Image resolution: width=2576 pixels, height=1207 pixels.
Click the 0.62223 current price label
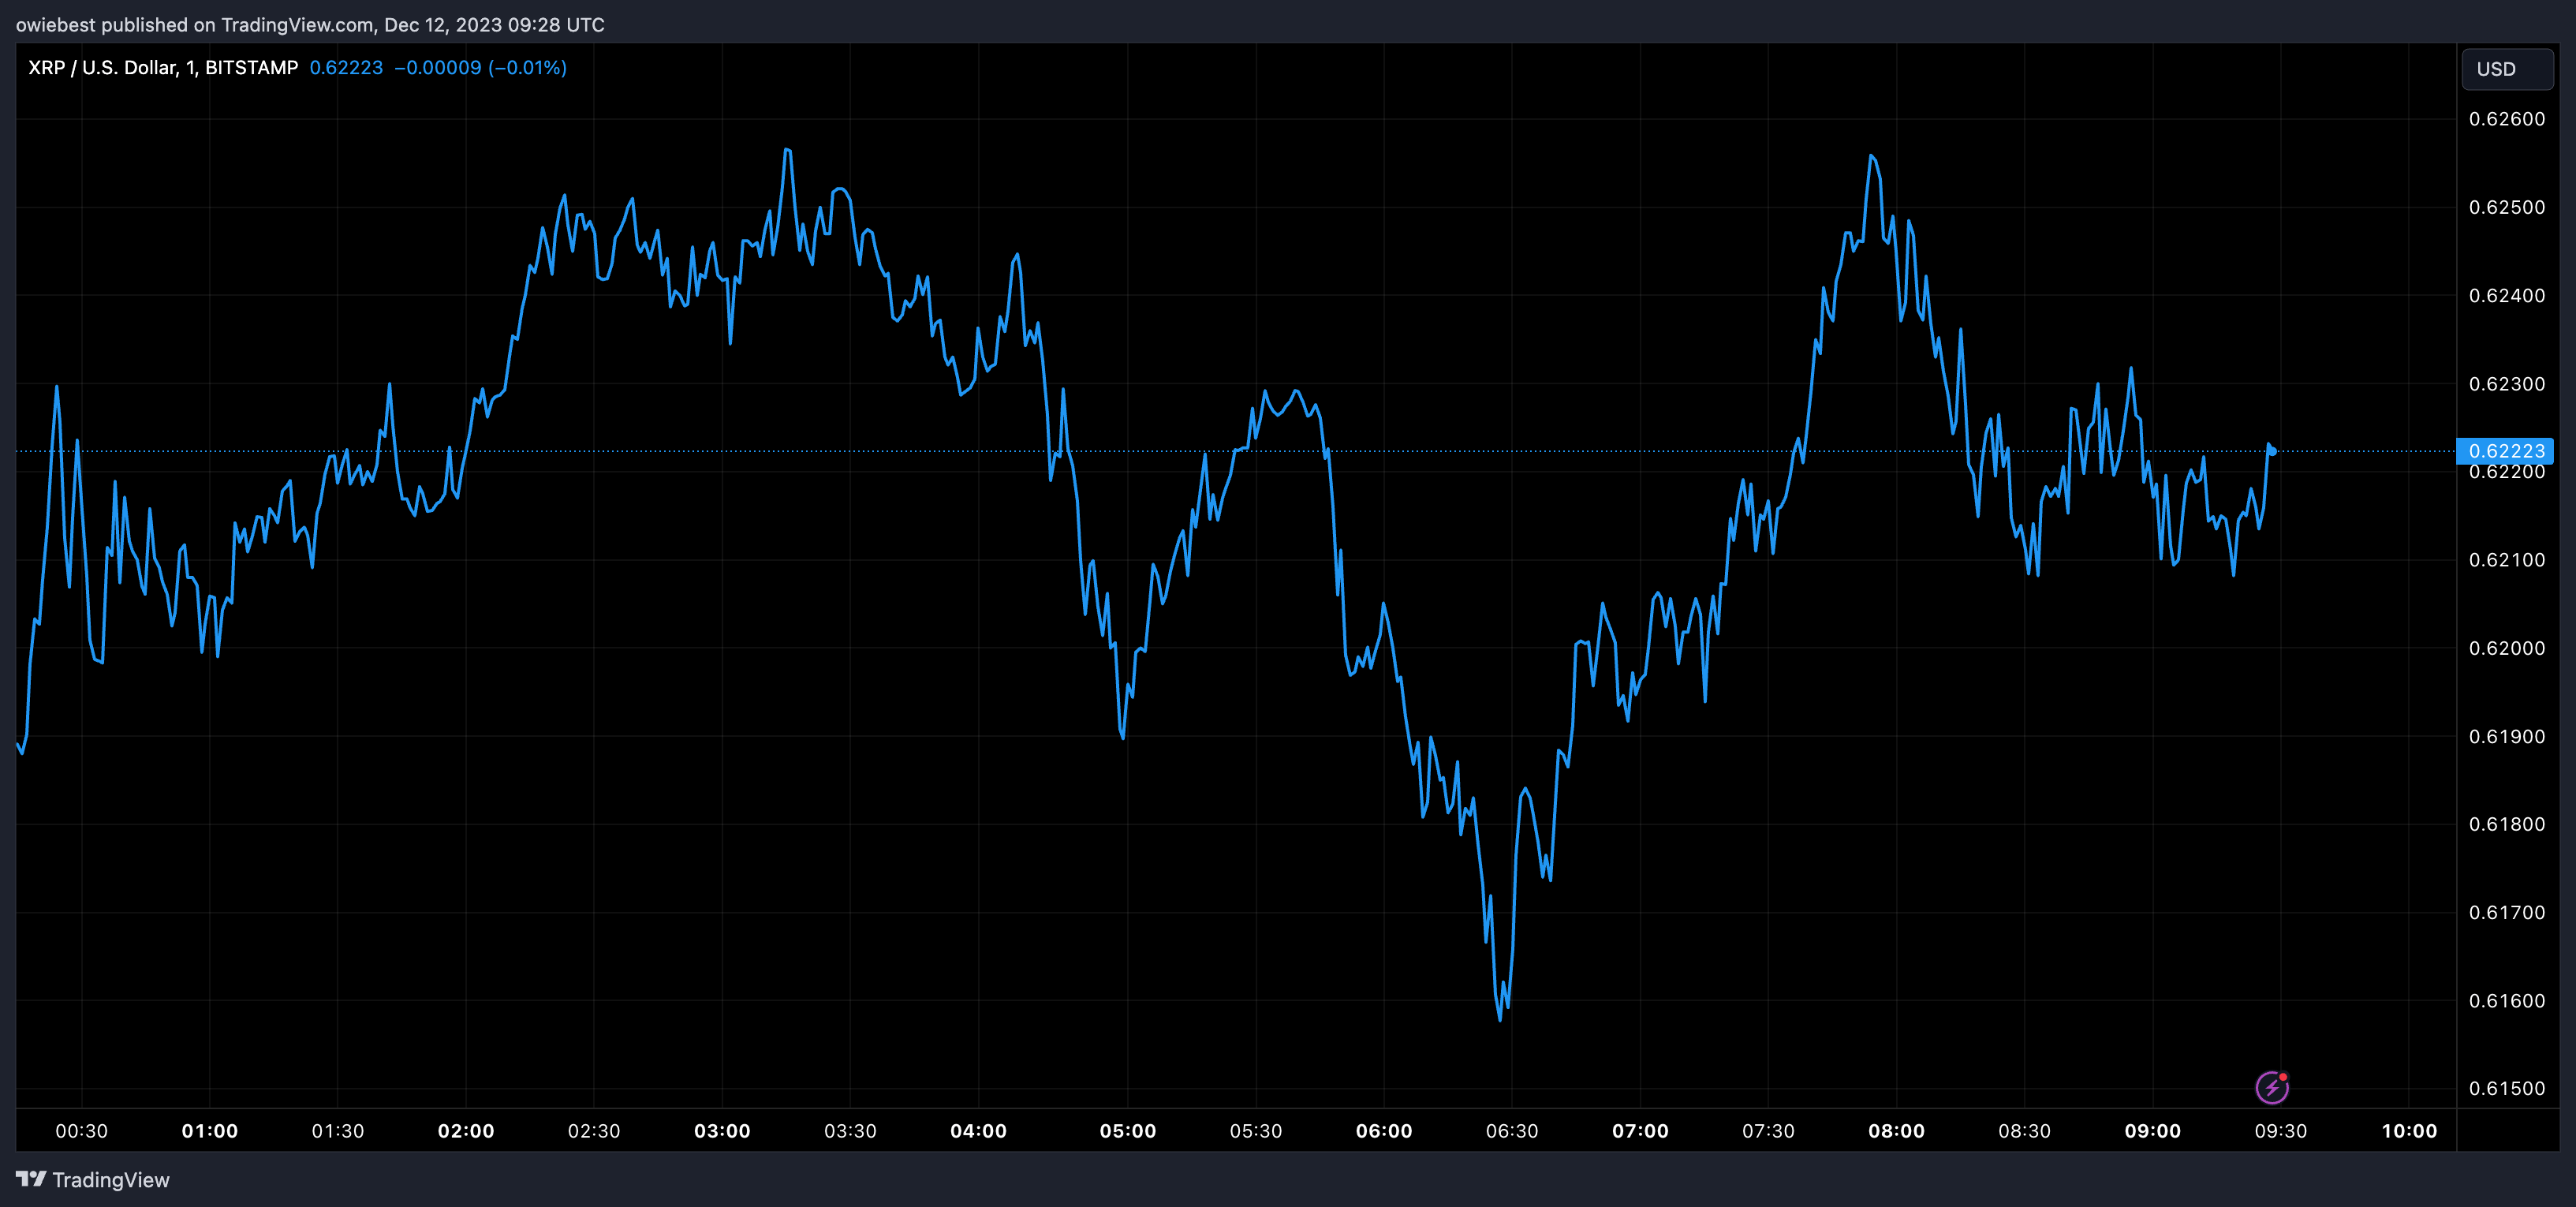2506,451
